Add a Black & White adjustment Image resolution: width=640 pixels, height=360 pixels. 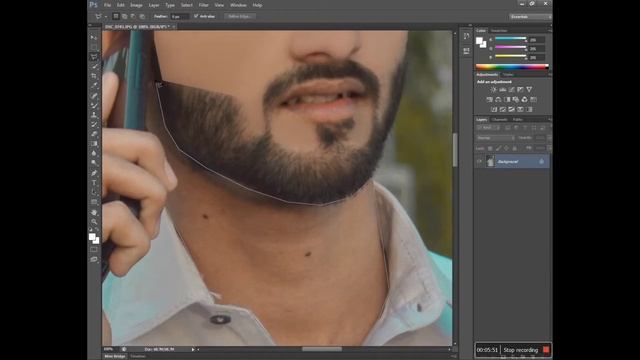pyautogui.click(x=507, y=100)
